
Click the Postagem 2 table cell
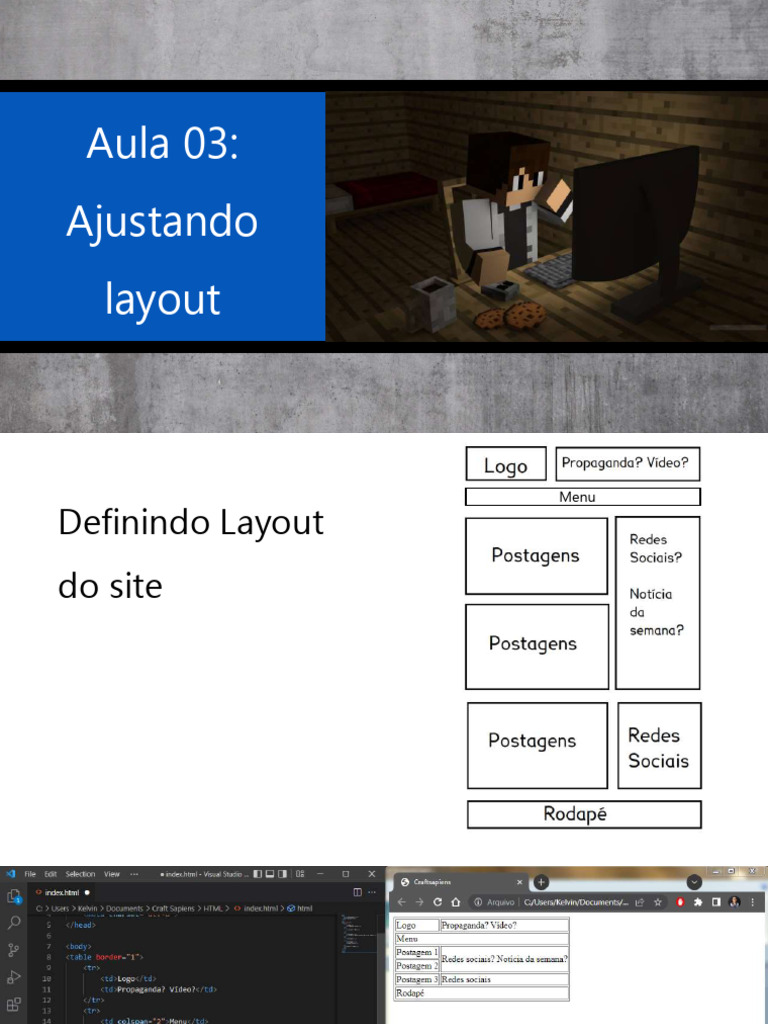pyautogui.click(x=417, y=966)
